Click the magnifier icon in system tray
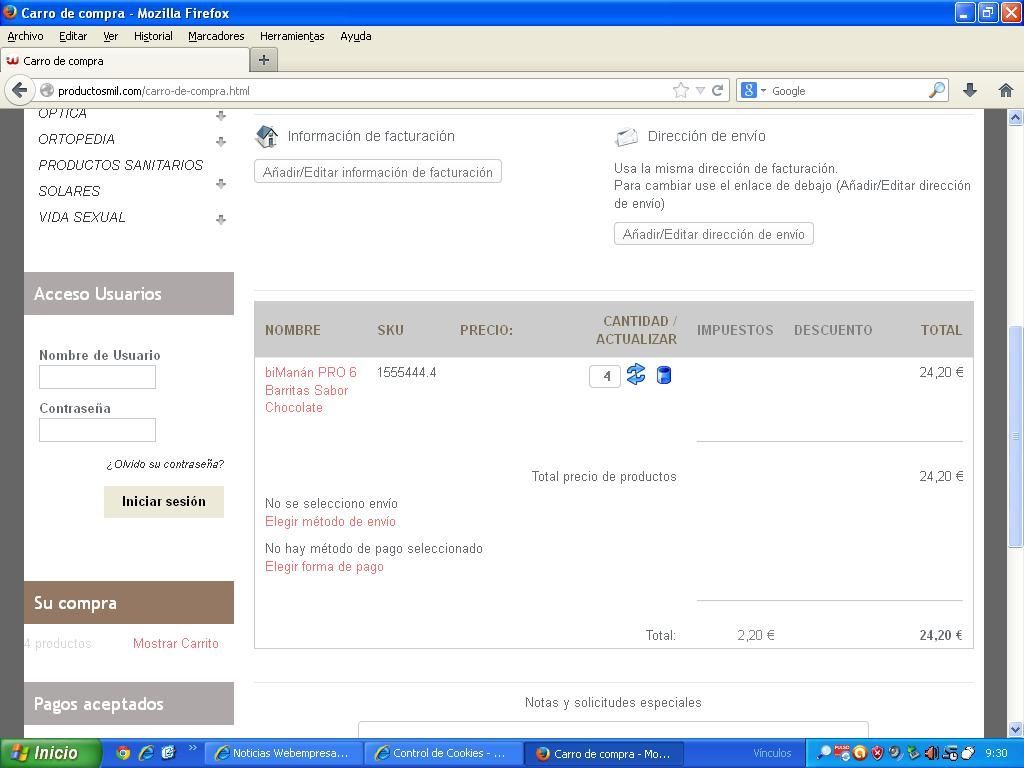This screenshot has width=1024, height=768. click(825, 753)
